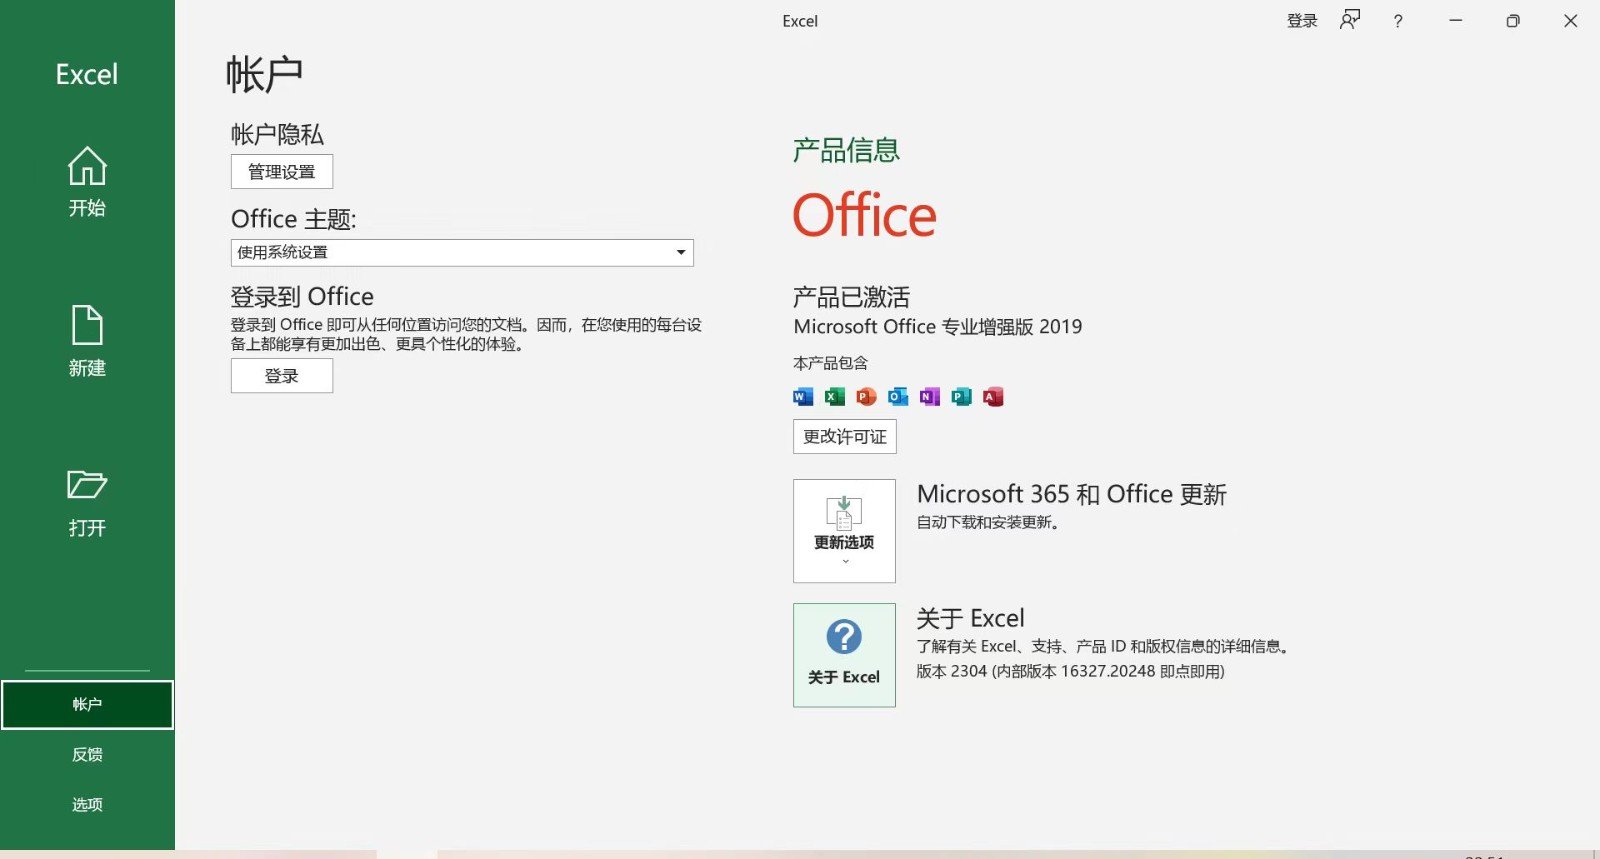This screenshot has width=1600, height=859.
Task: Open the 打开 file browser page
Action: (x=87, y=502)
